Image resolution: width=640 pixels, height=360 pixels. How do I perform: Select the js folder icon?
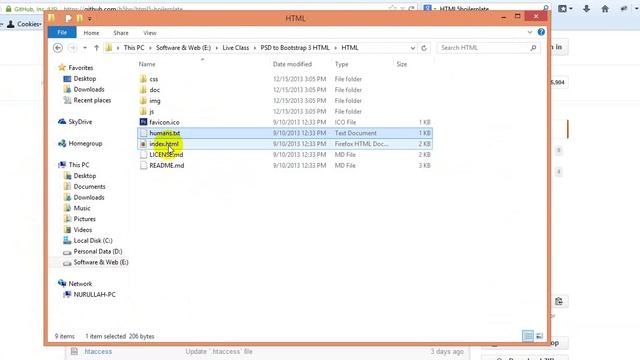[x=143, y=111]
